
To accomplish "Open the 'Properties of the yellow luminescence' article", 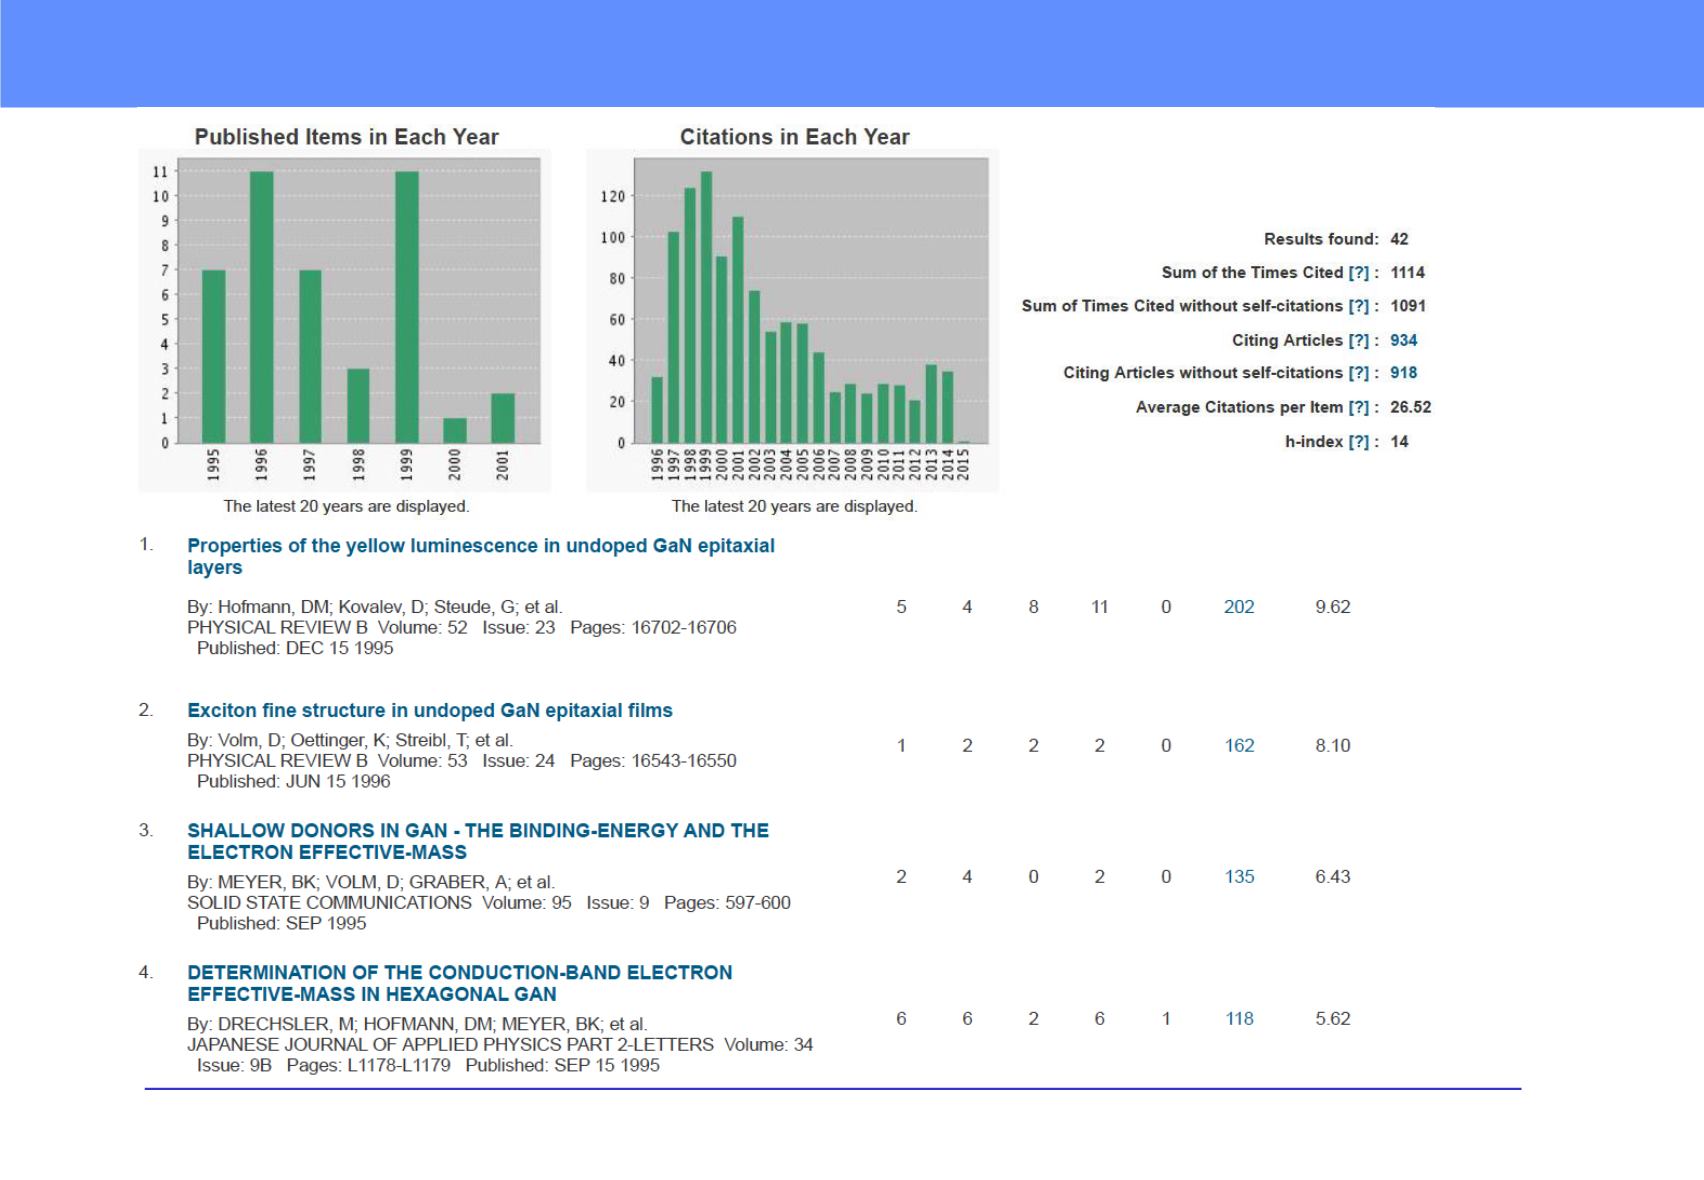I will click(481, 556).
